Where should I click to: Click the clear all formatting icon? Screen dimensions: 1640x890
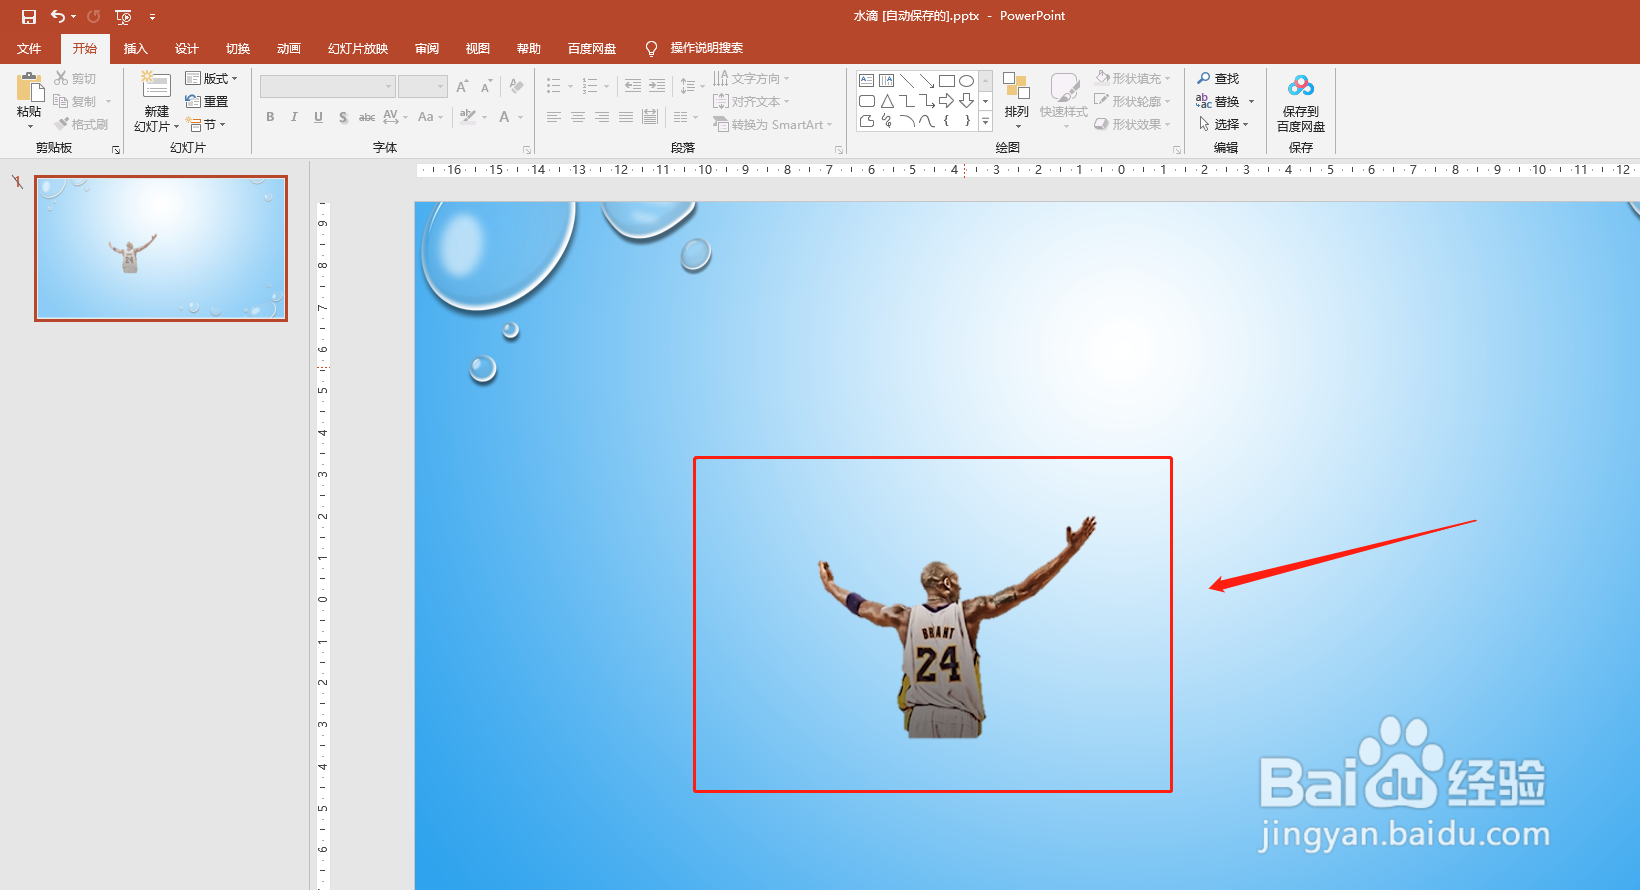coord(516,87)
